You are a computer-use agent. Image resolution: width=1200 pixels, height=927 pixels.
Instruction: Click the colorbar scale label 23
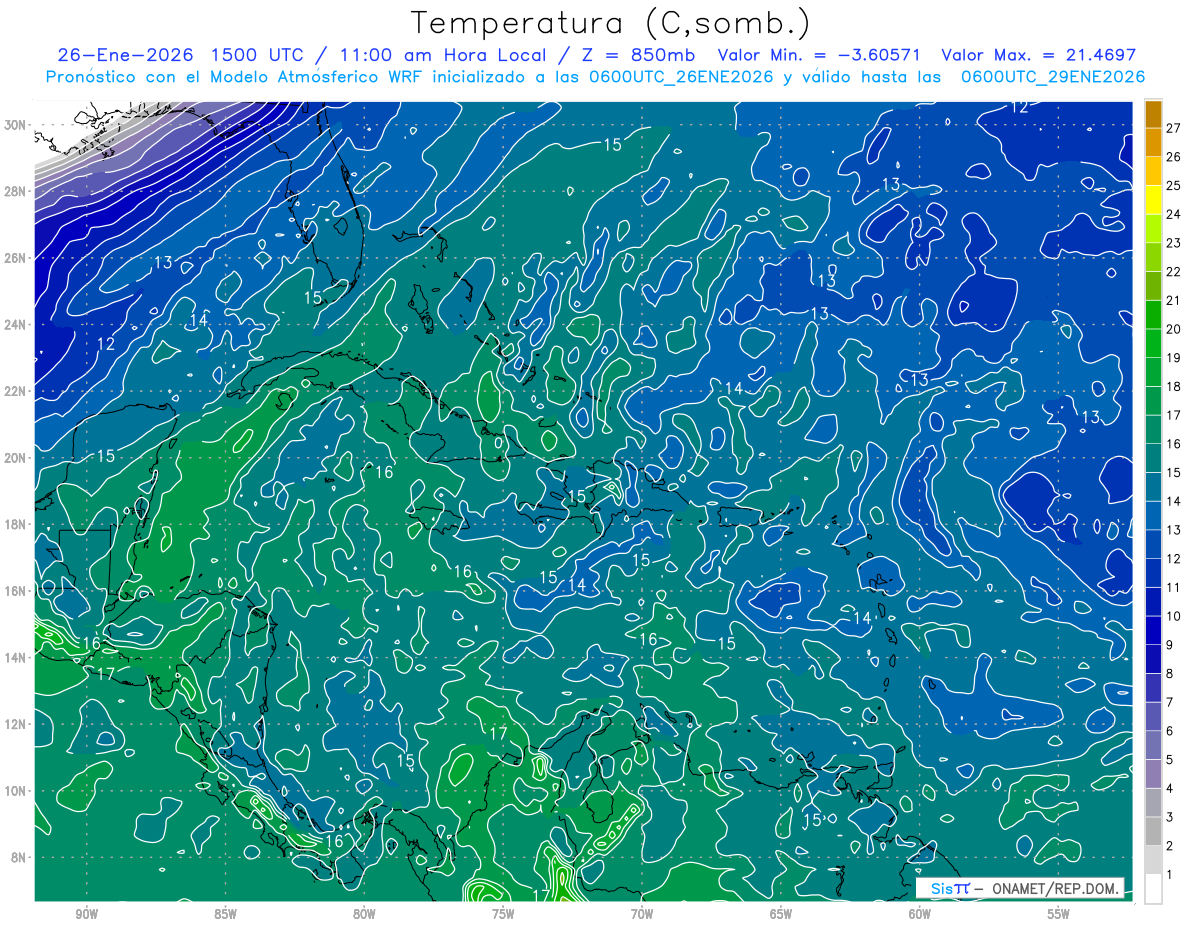pyautogui.click(x=1173, y=243)
